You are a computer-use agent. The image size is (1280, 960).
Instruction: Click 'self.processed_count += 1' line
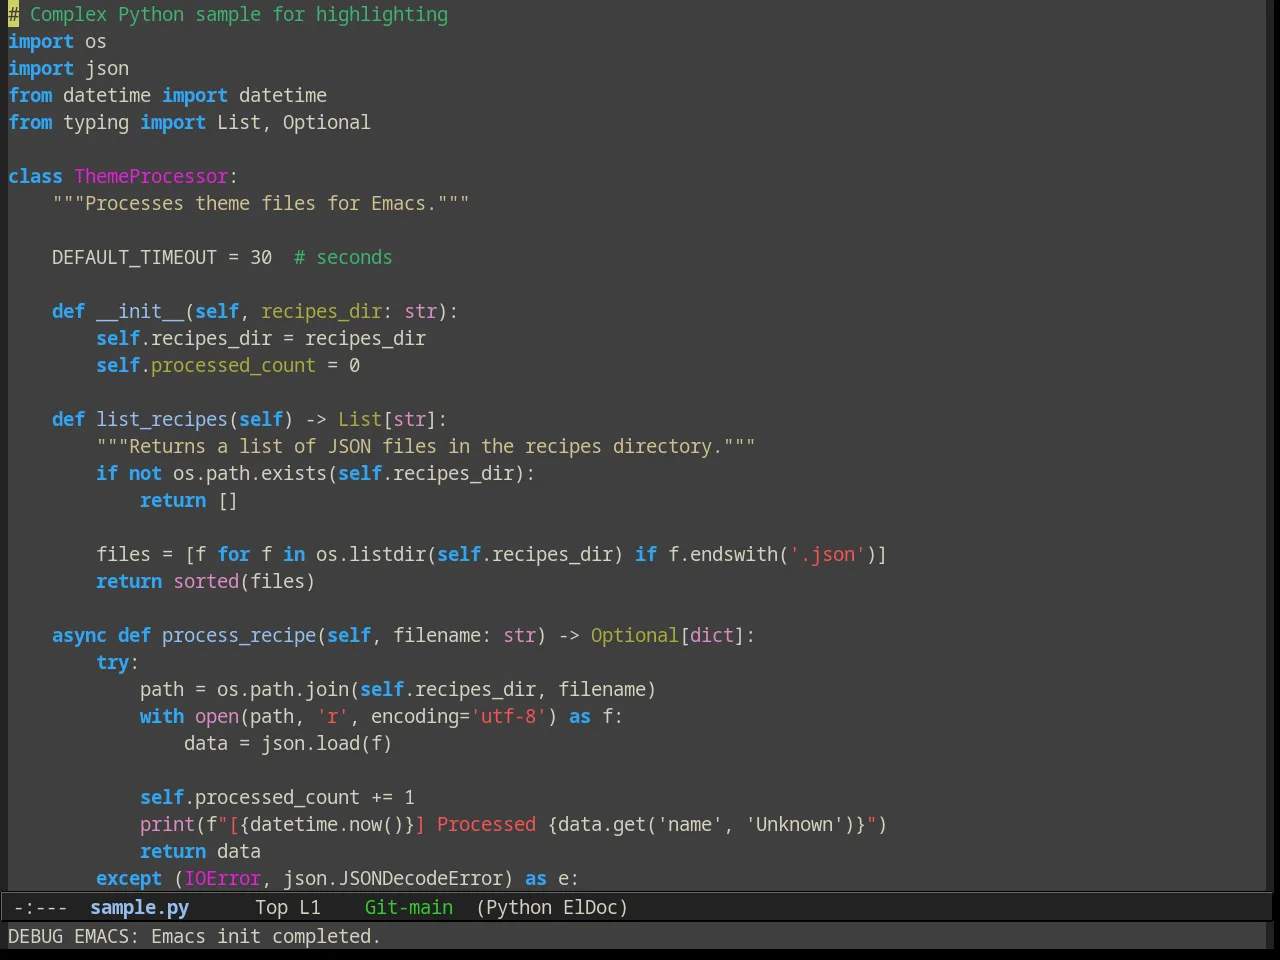click(x=277, y=797)
